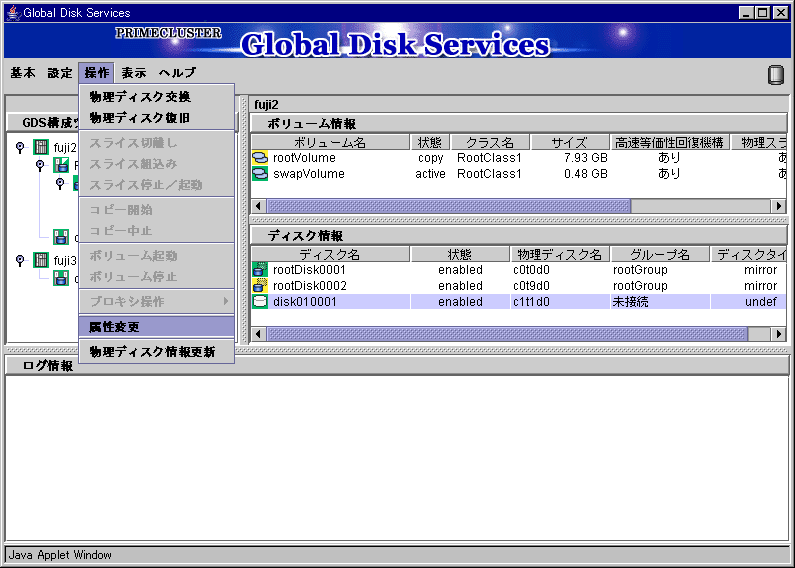Open the ヘルプ menu

177,73
